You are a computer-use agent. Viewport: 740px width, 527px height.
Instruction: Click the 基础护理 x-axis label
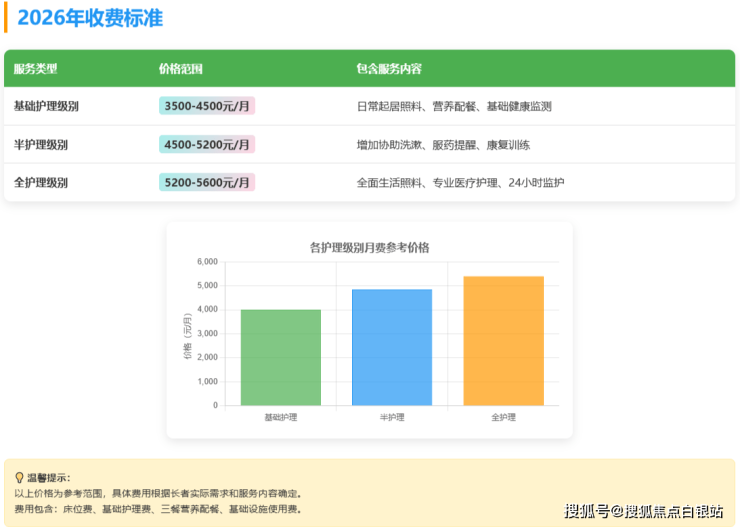281,417
